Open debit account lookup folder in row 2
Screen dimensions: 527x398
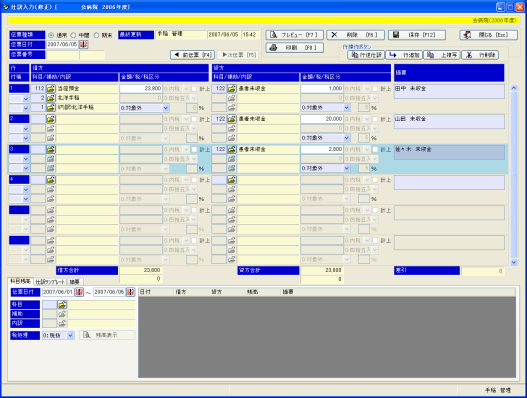[x=51, y=119]
